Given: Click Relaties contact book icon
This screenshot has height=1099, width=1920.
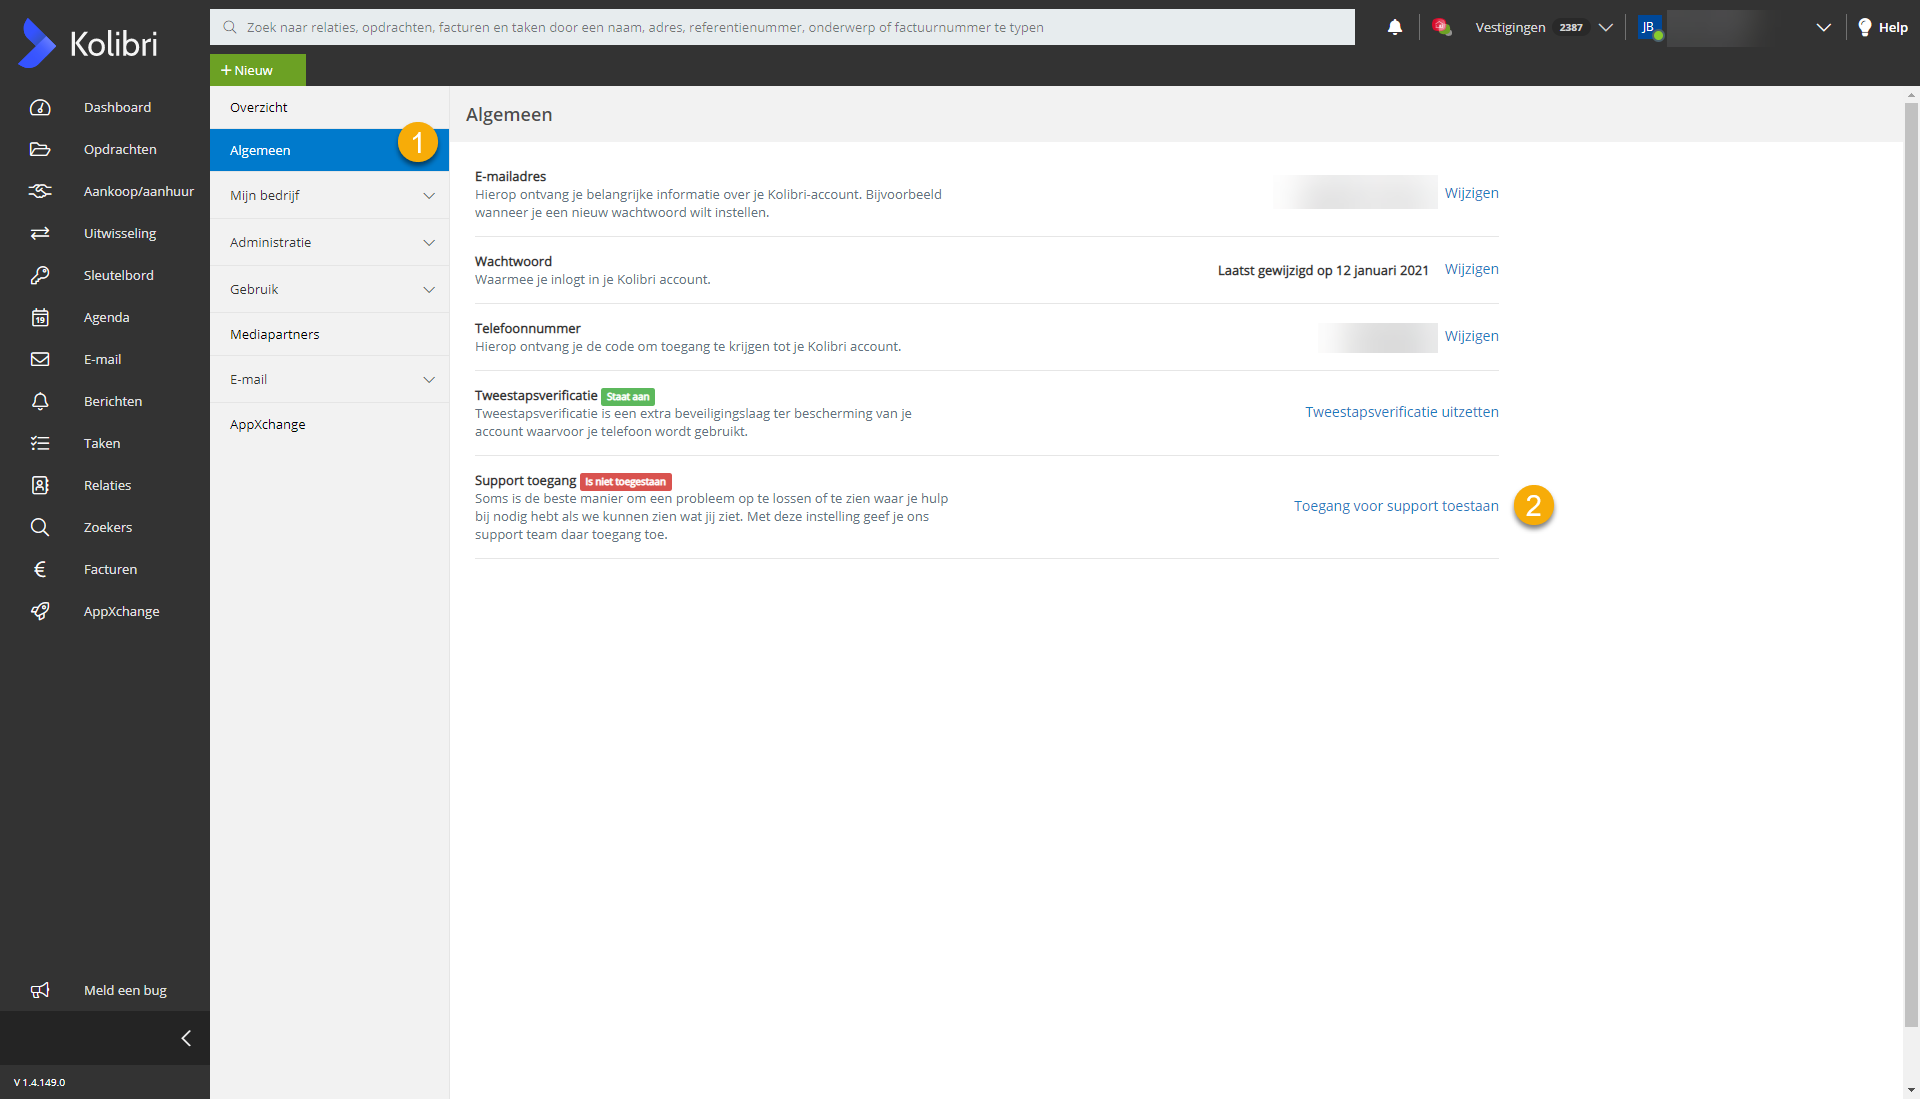Looking at the screenshot, I should [x=40, y=485].
